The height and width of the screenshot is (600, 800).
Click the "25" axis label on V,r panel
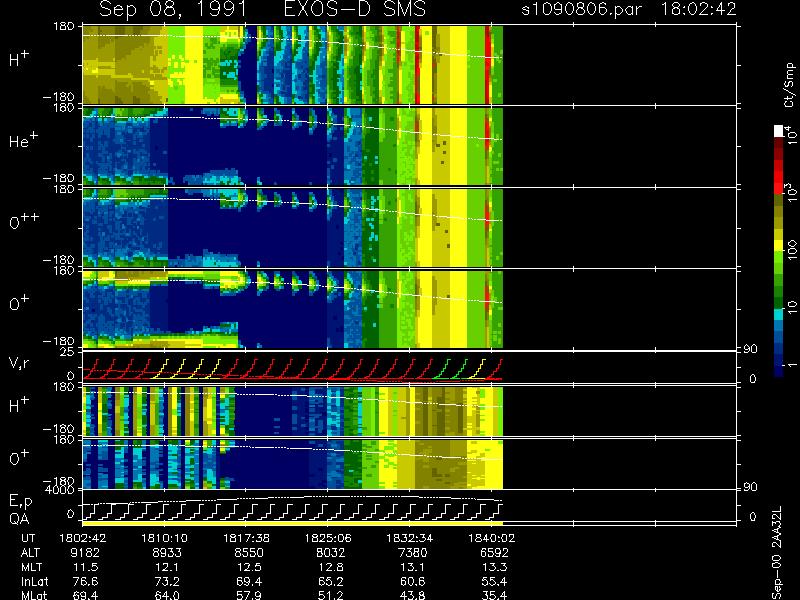(x=69, y=352)
